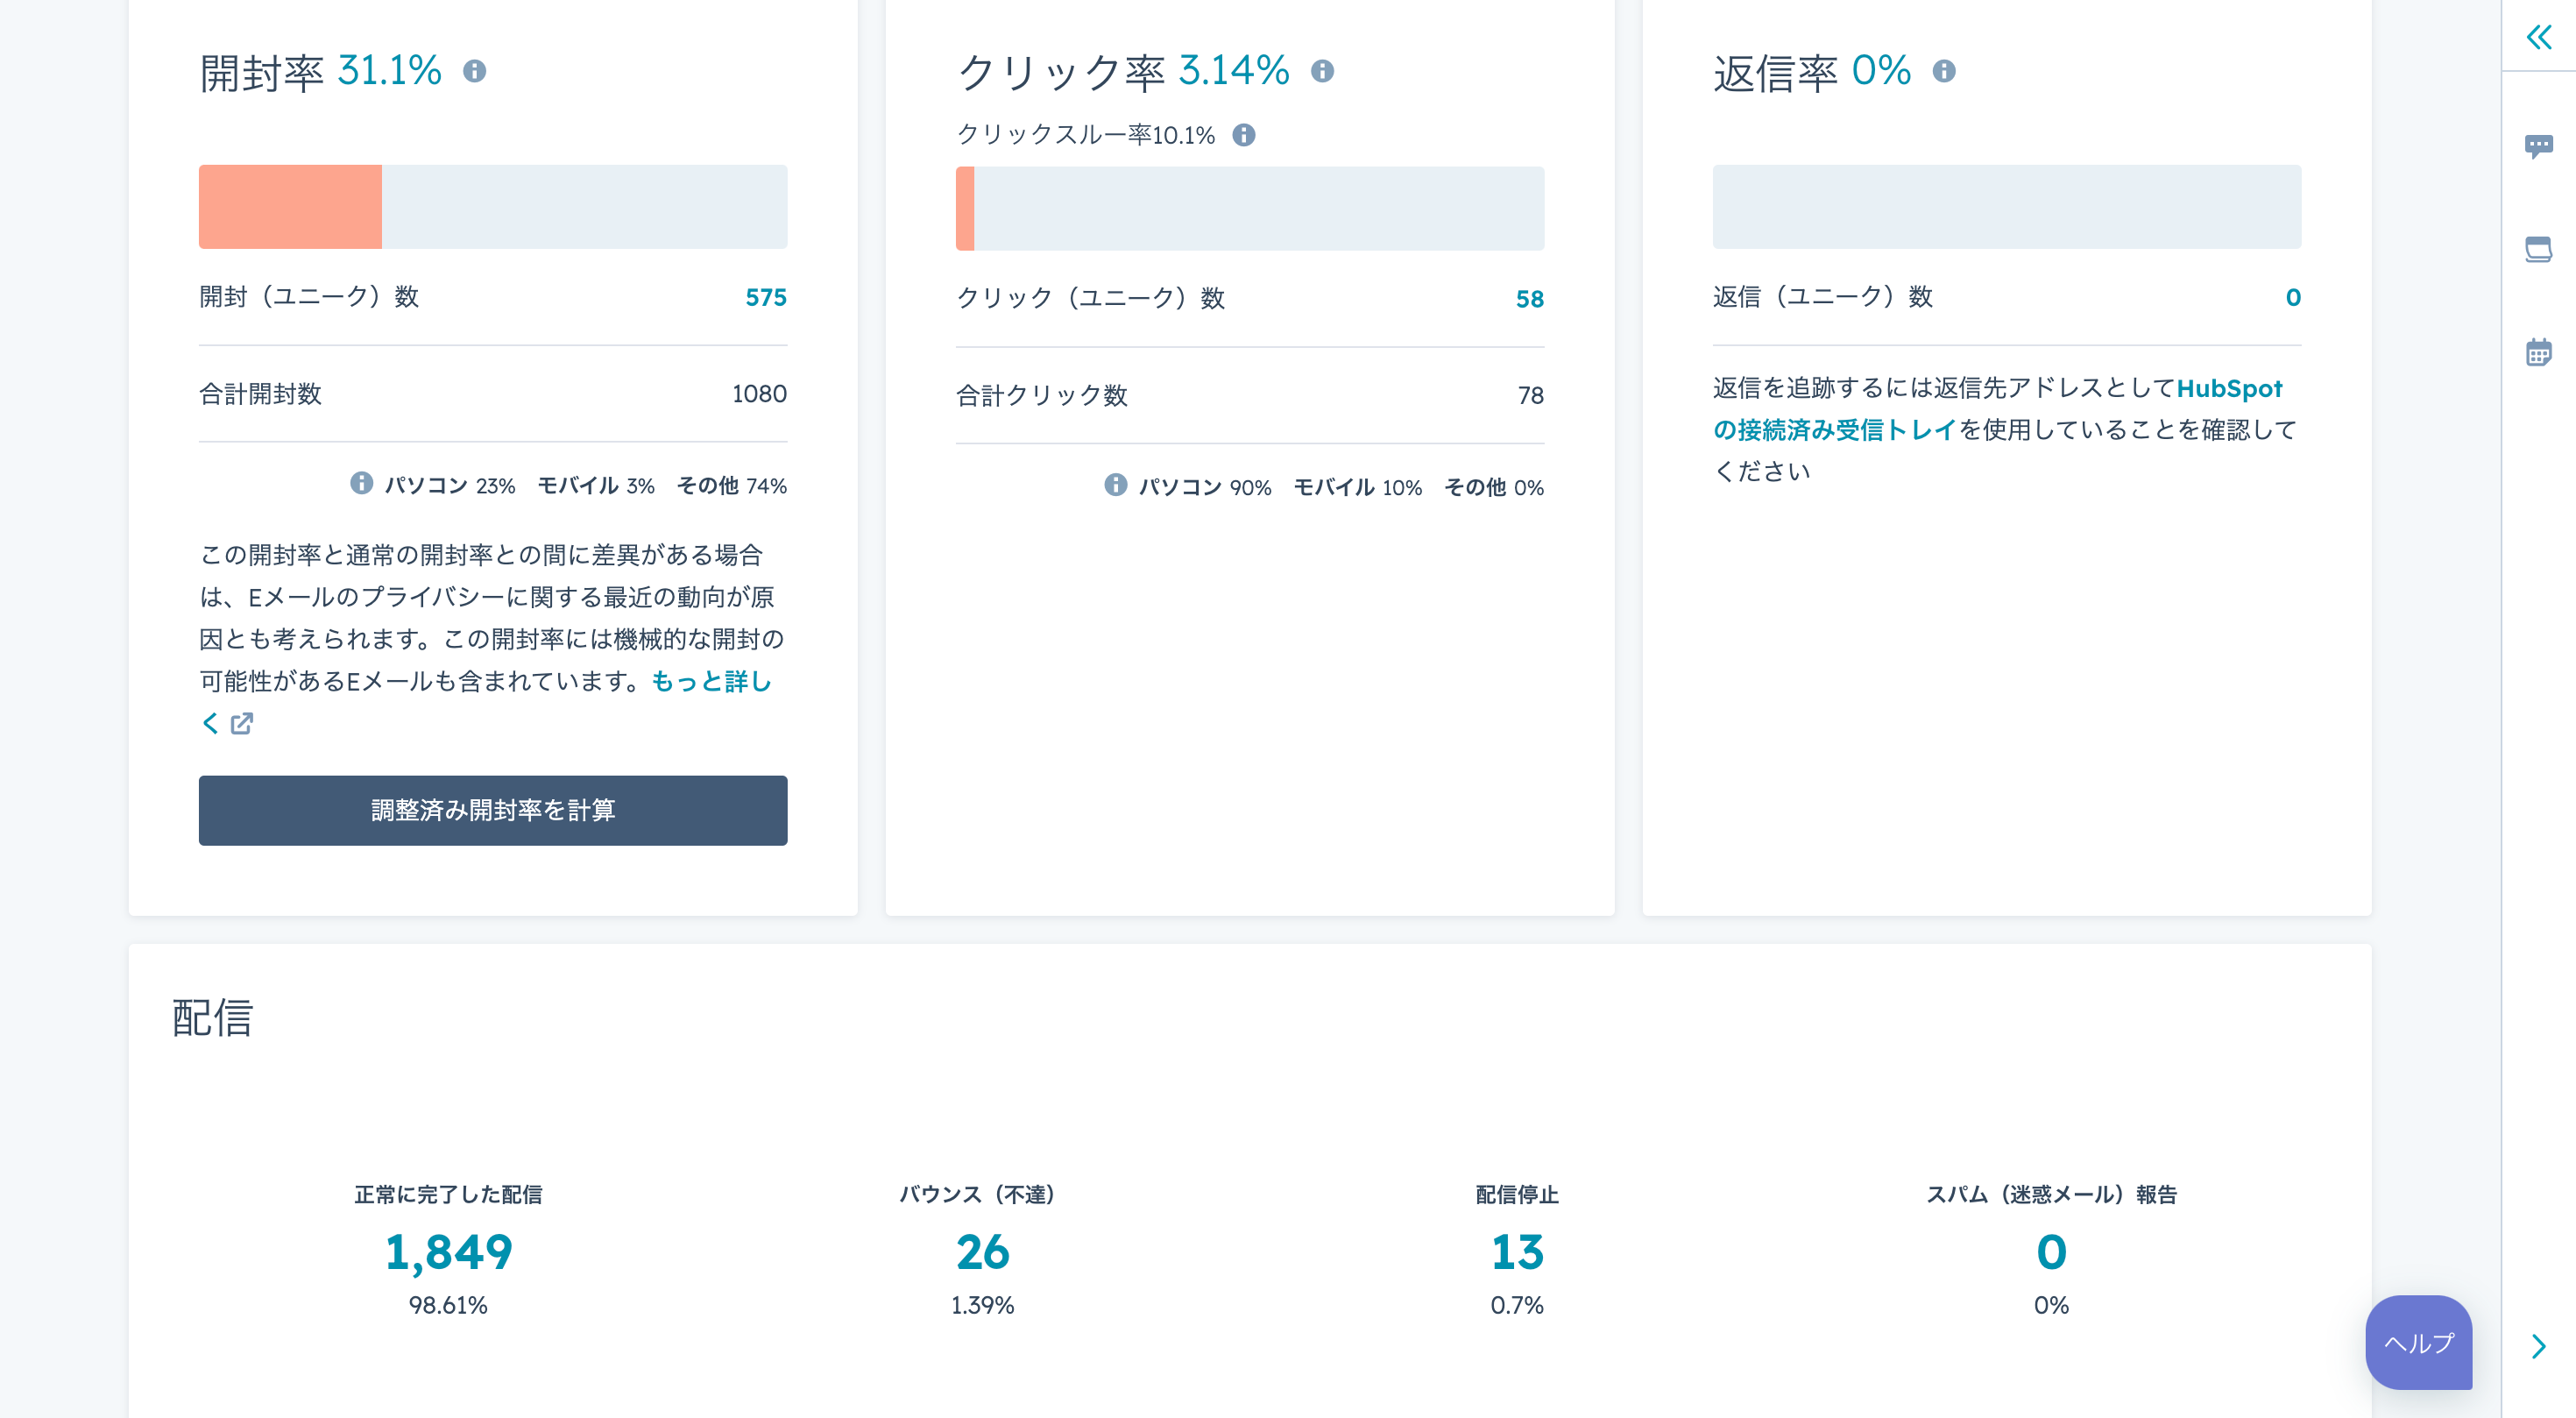Click 調整済み開封率を計算 button
This screenshot has height=1418, width=2576.
point(493,810)
